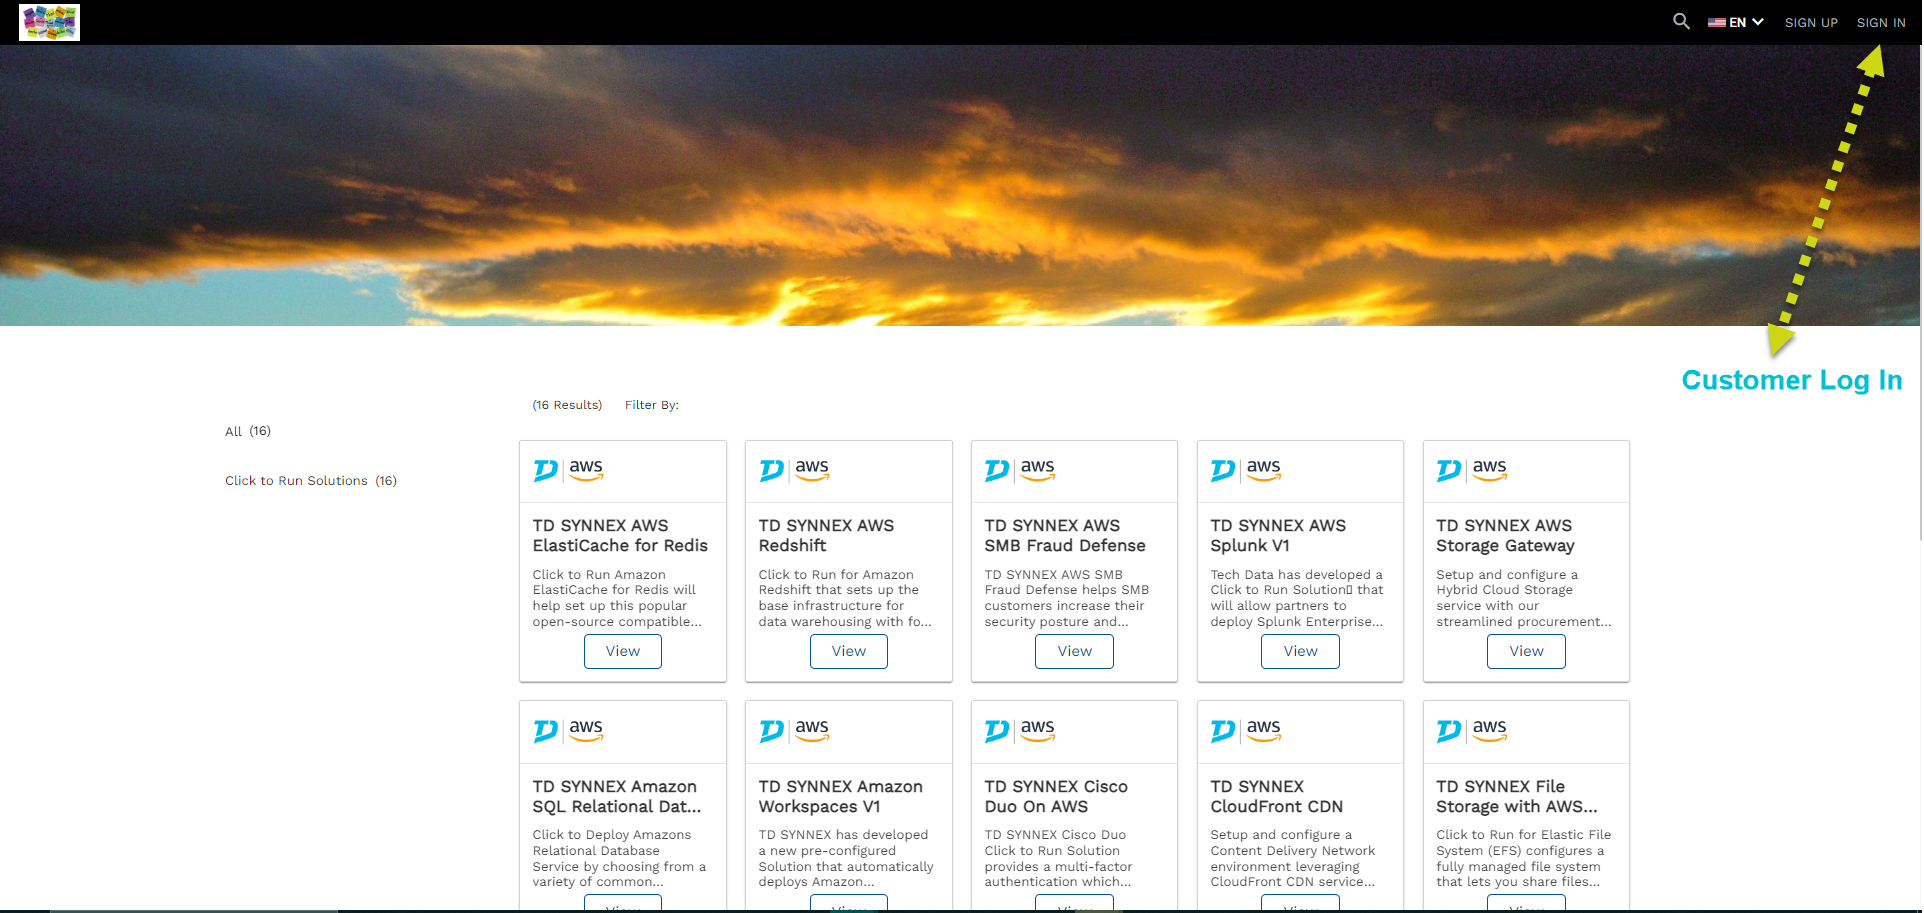Open title TD SYNNEX File Storage with AWS...
Image resolution: width=1924 pixels, height=913 pixels.
click(1517, 797)
